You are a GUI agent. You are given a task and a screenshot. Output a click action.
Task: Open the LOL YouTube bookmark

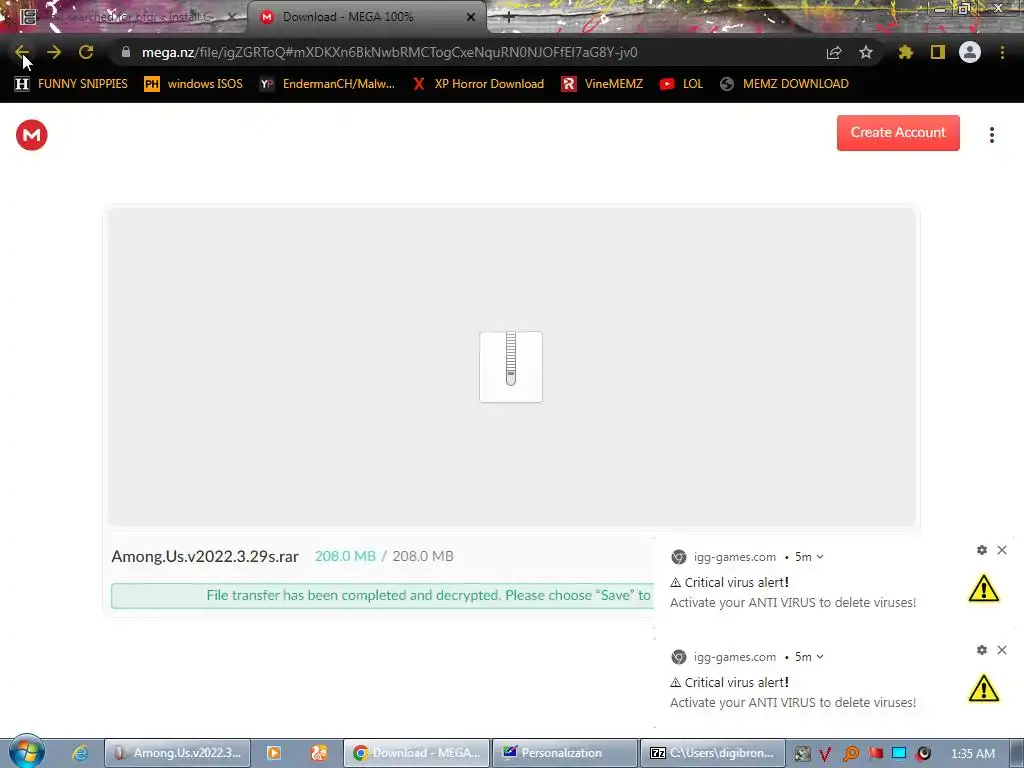681,84
